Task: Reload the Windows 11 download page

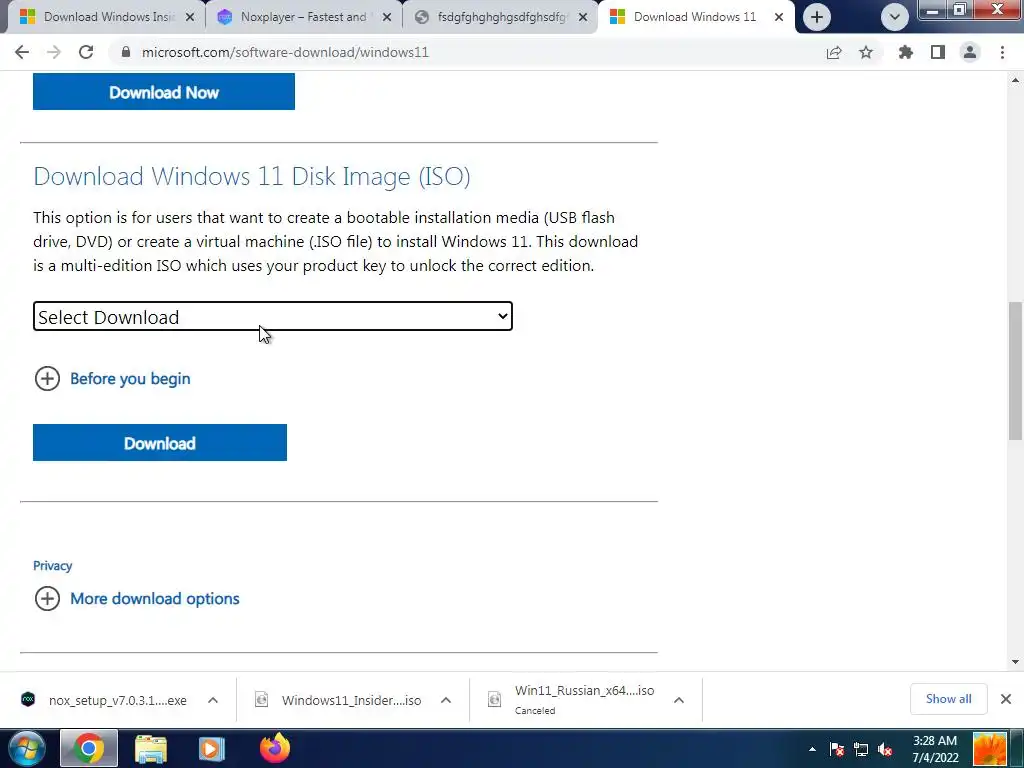Action: (86, 52)
